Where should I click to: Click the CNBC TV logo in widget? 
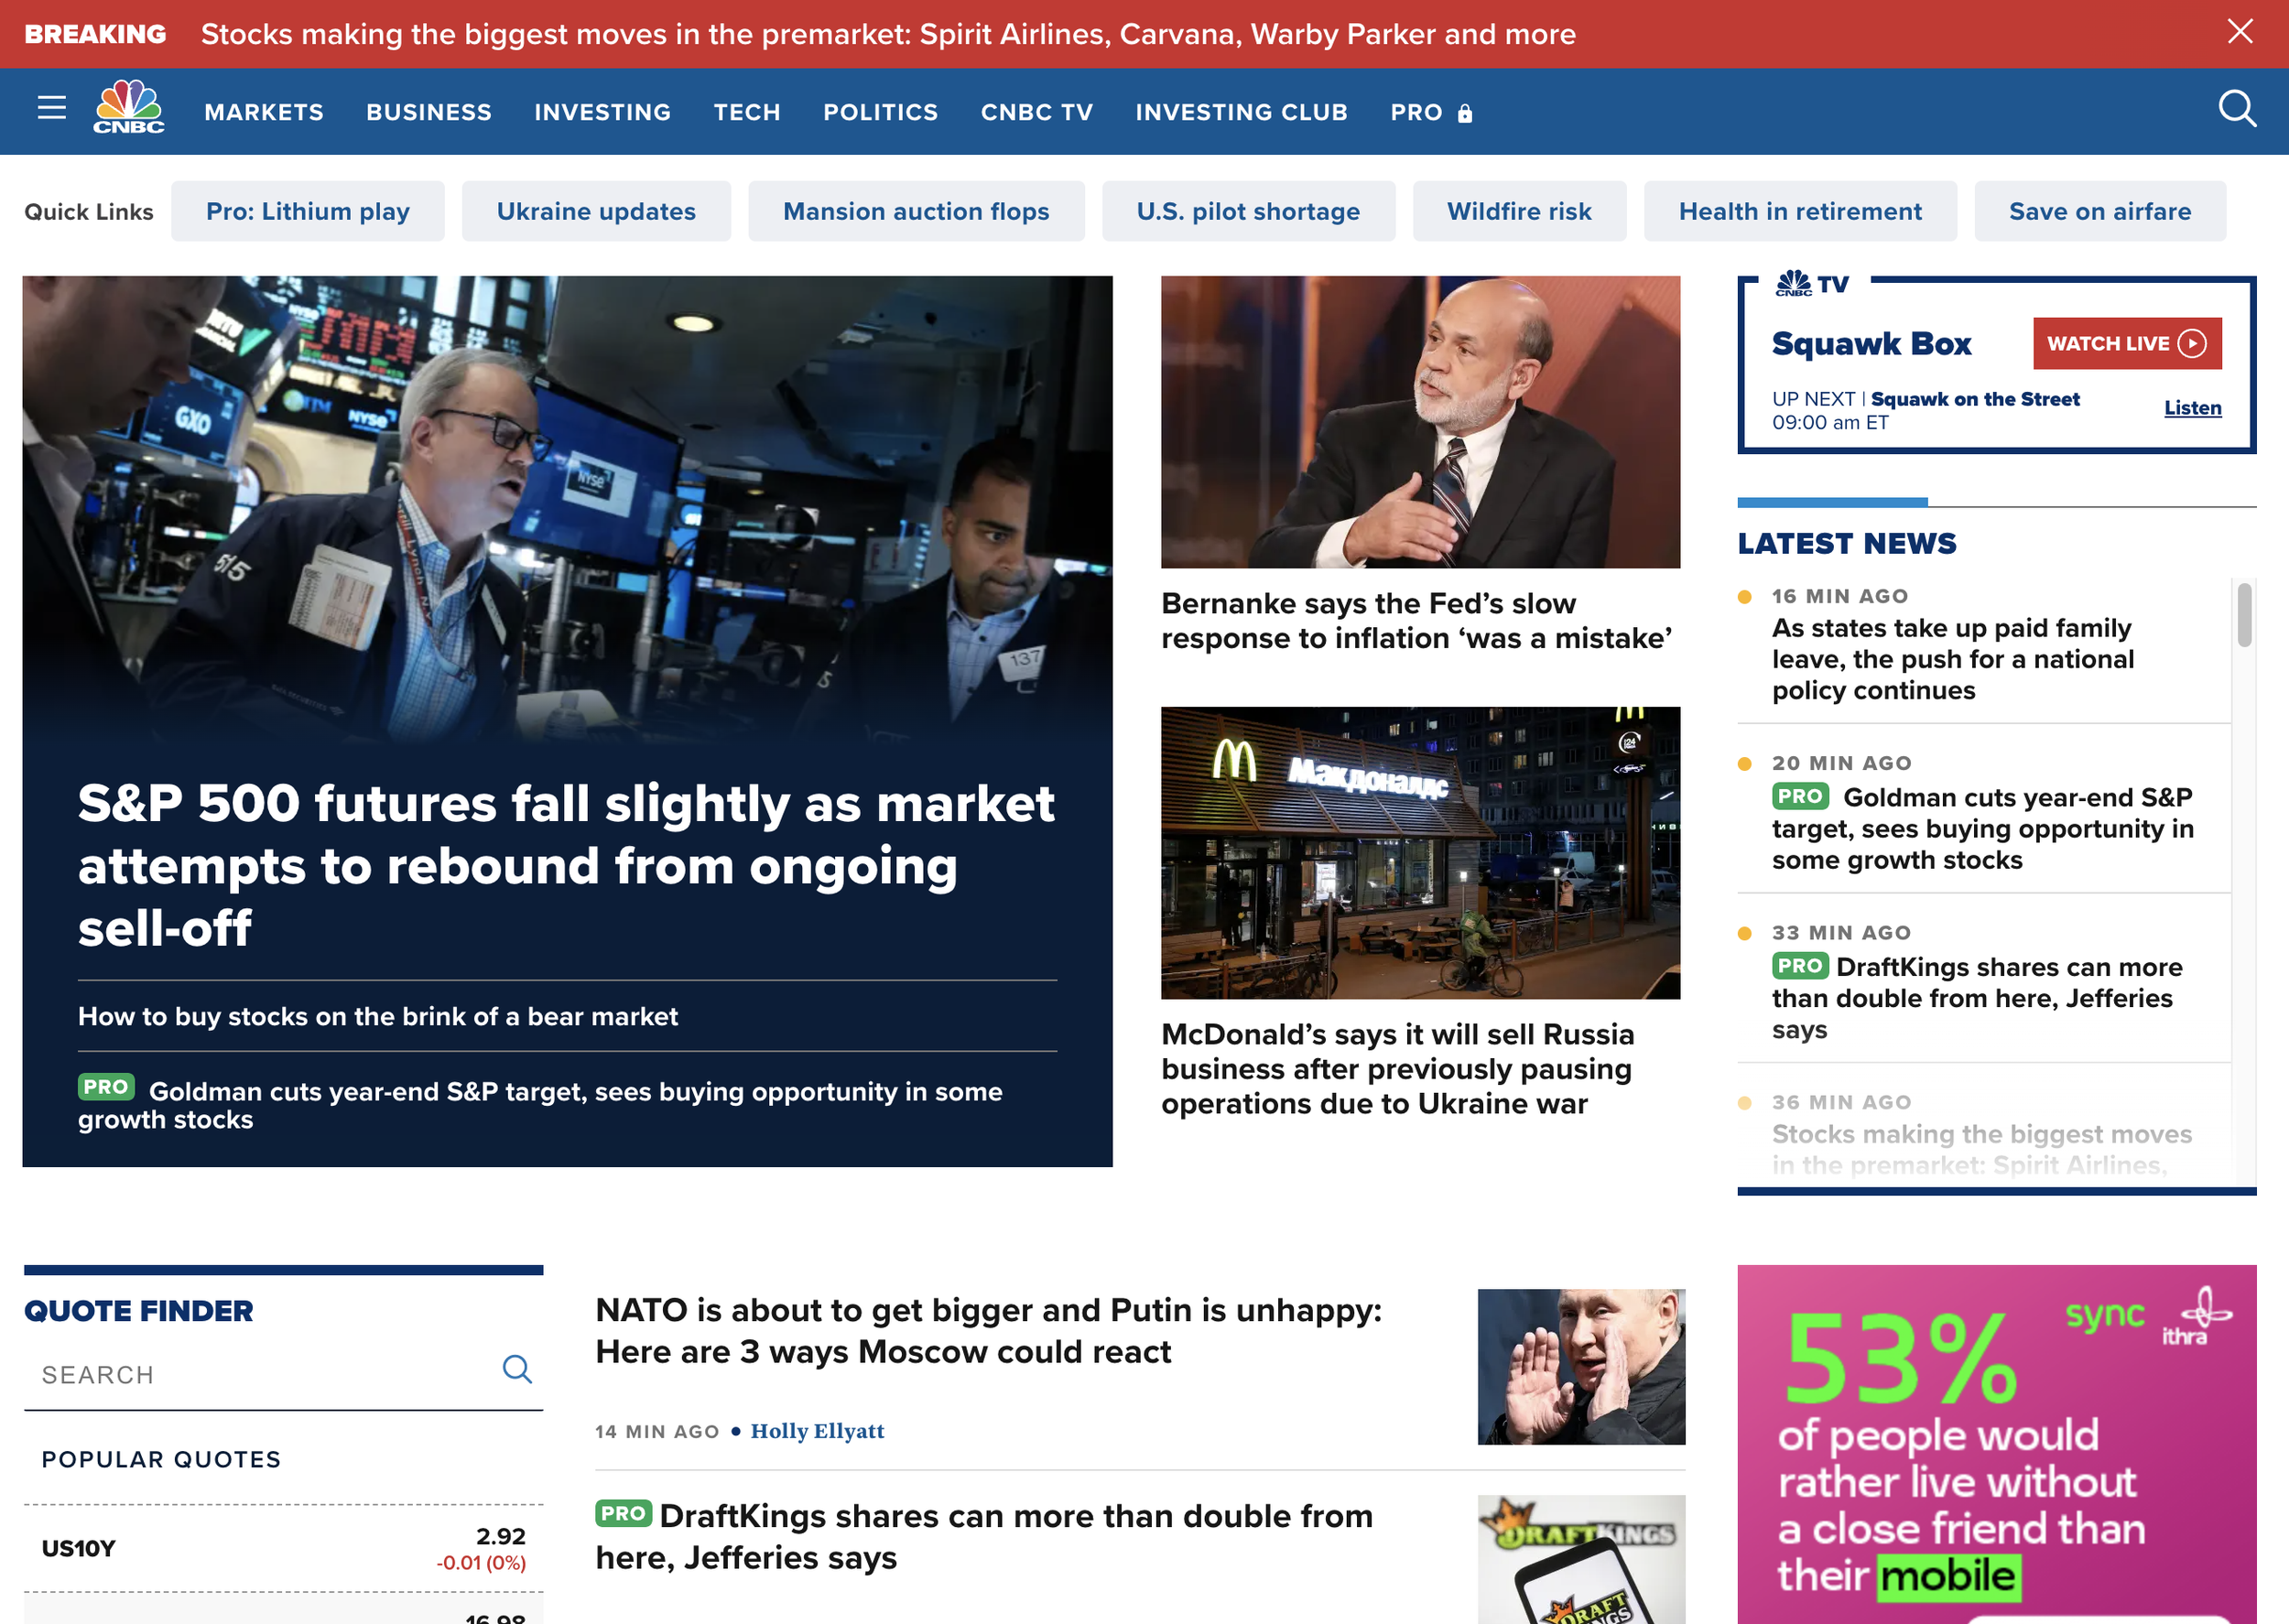[1812, 284]
